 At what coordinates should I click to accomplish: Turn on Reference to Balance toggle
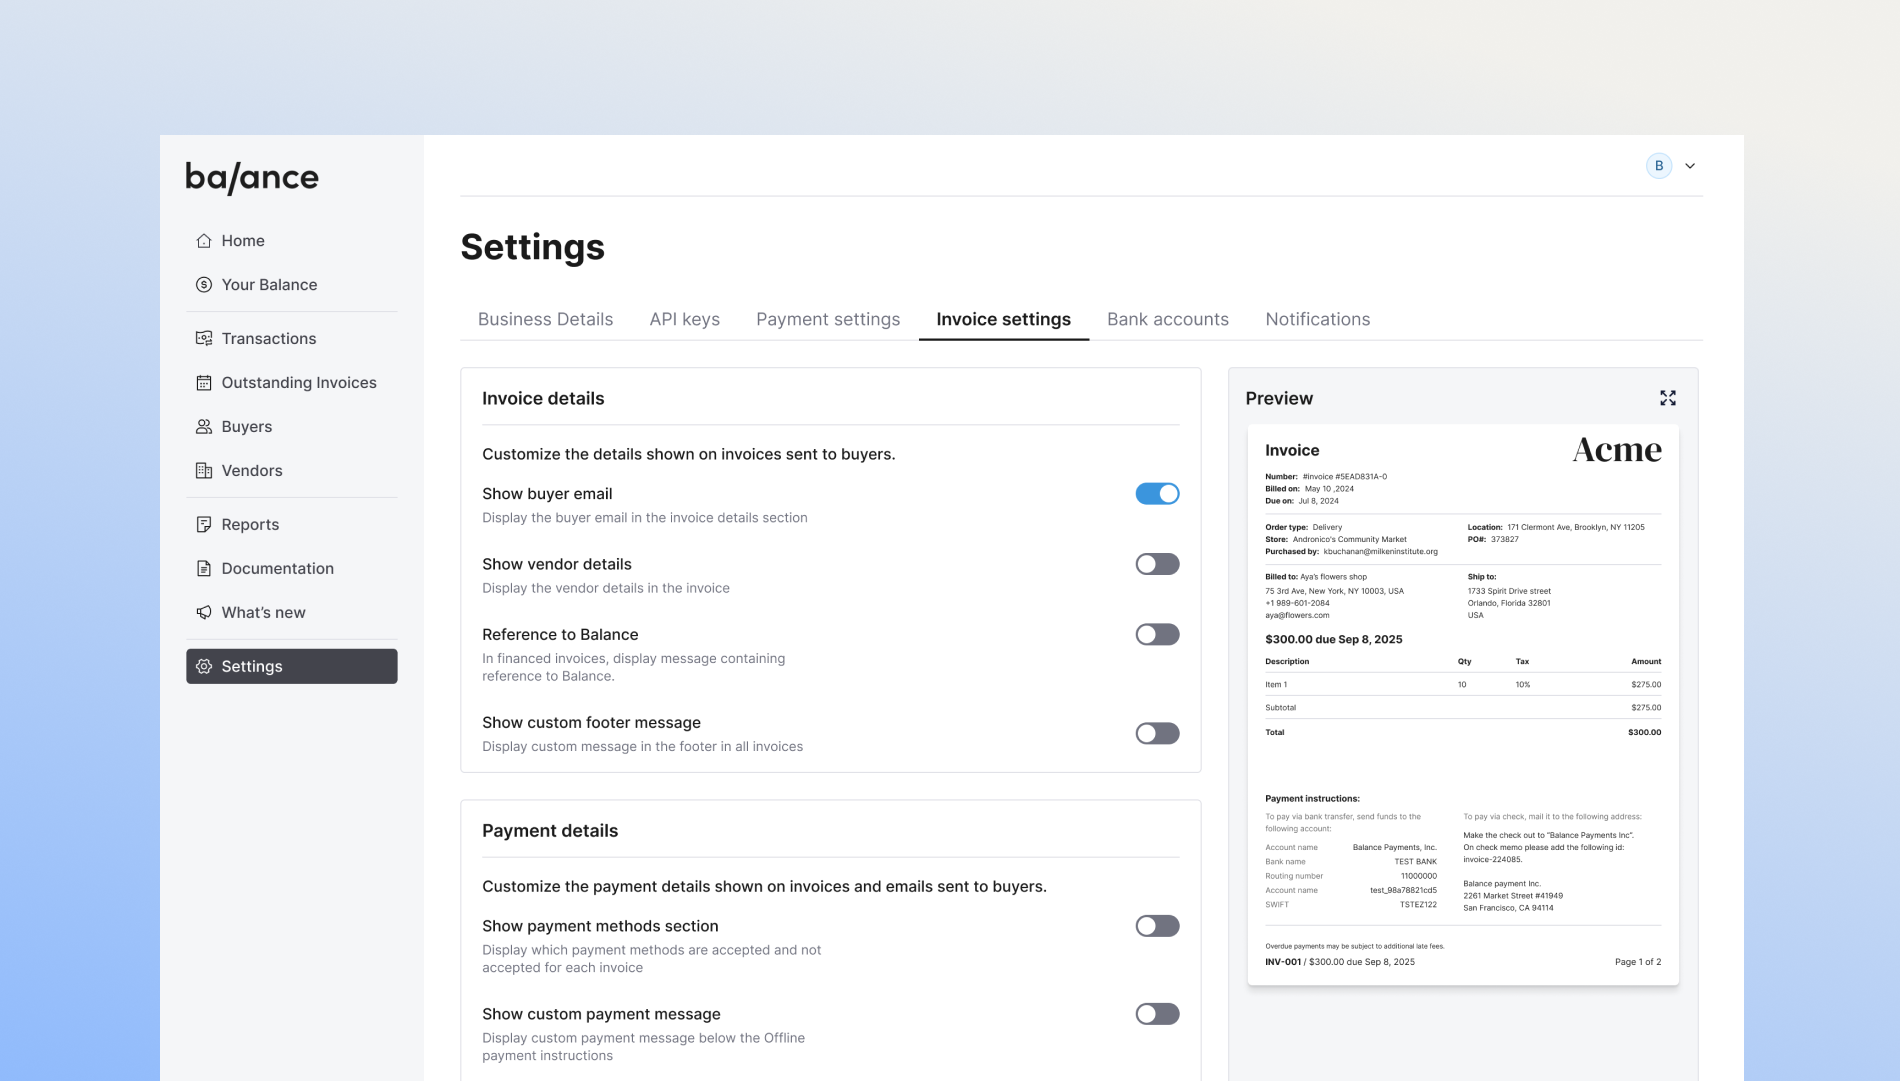pos(1157,635)
